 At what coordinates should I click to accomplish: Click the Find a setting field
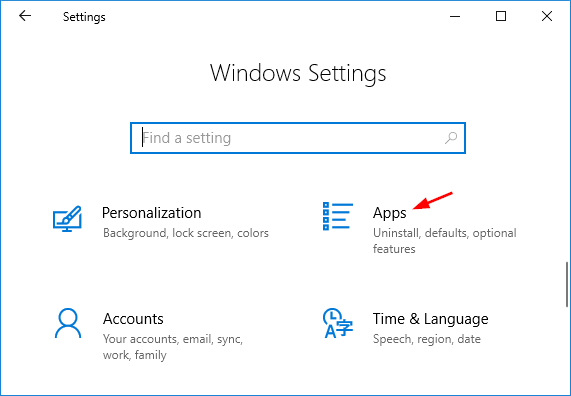(298, 138)
